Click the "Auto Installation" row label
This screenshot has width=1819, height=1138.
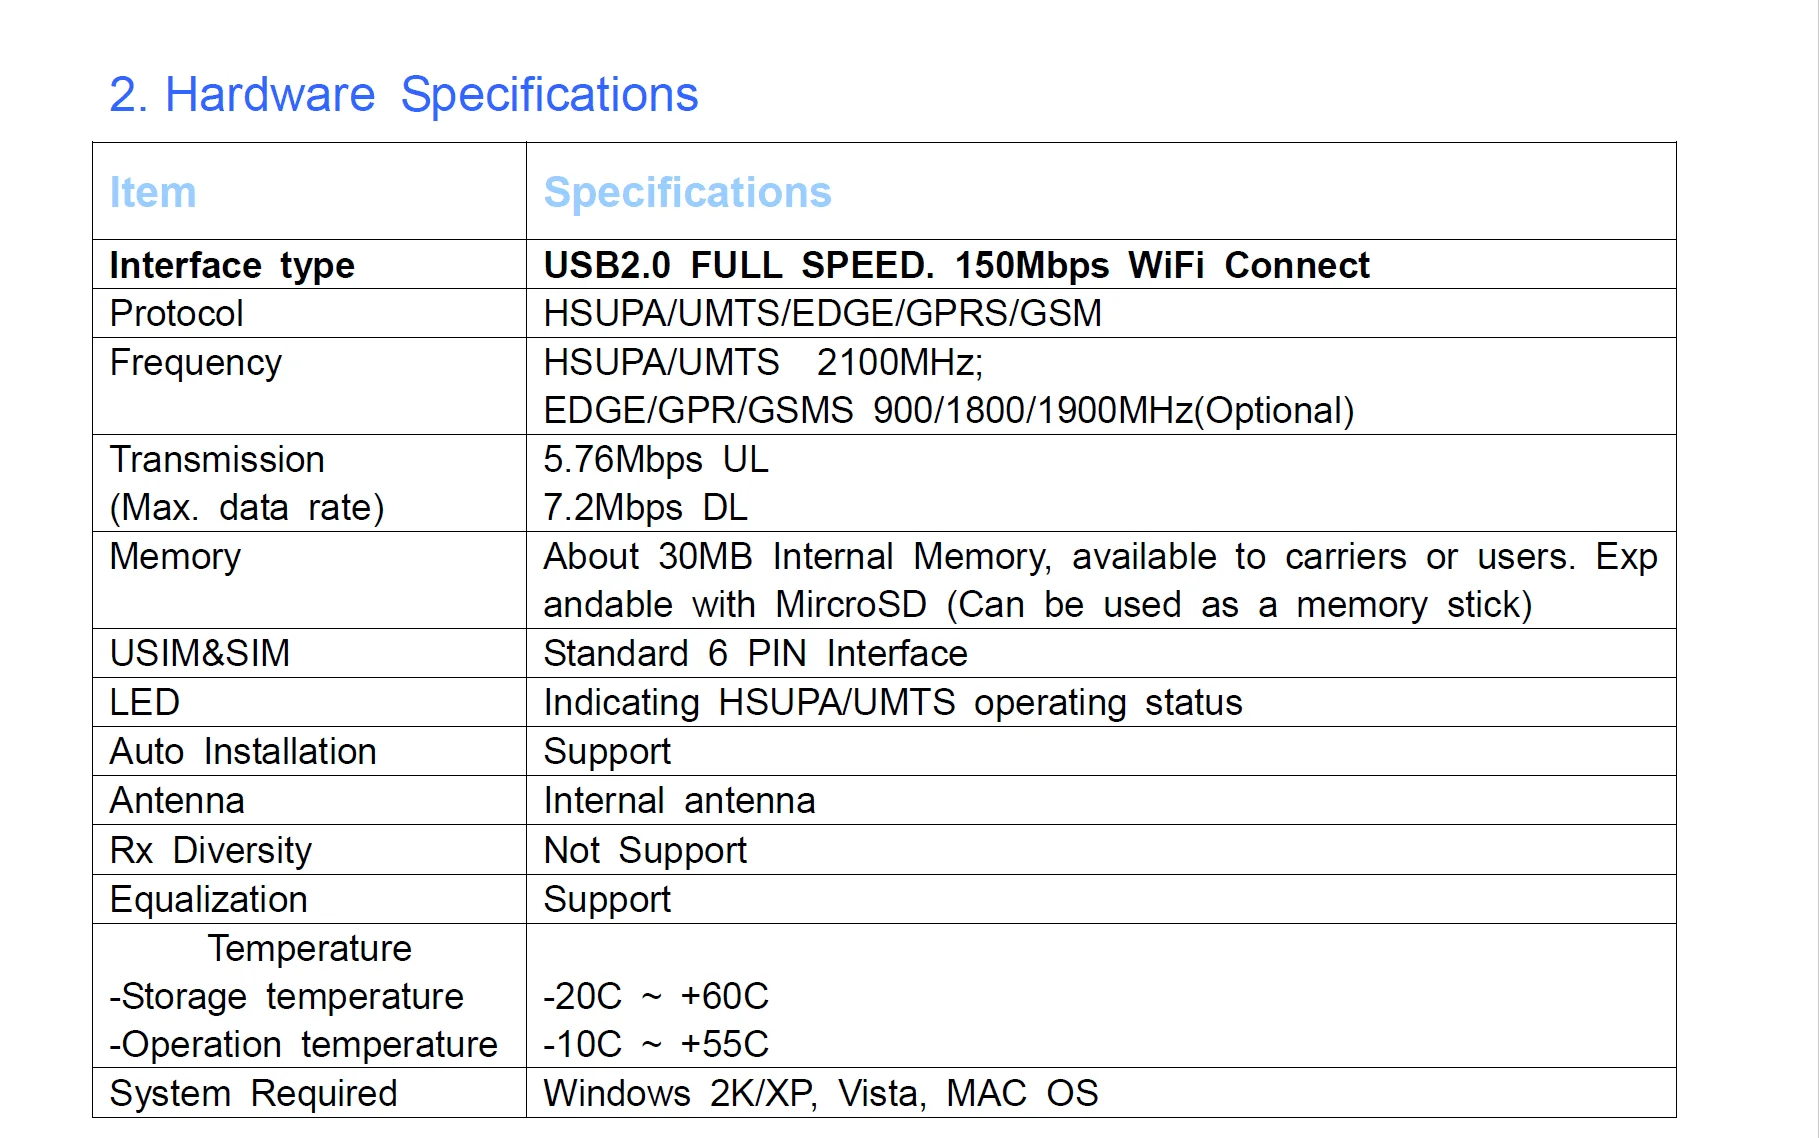coord(243,752)
